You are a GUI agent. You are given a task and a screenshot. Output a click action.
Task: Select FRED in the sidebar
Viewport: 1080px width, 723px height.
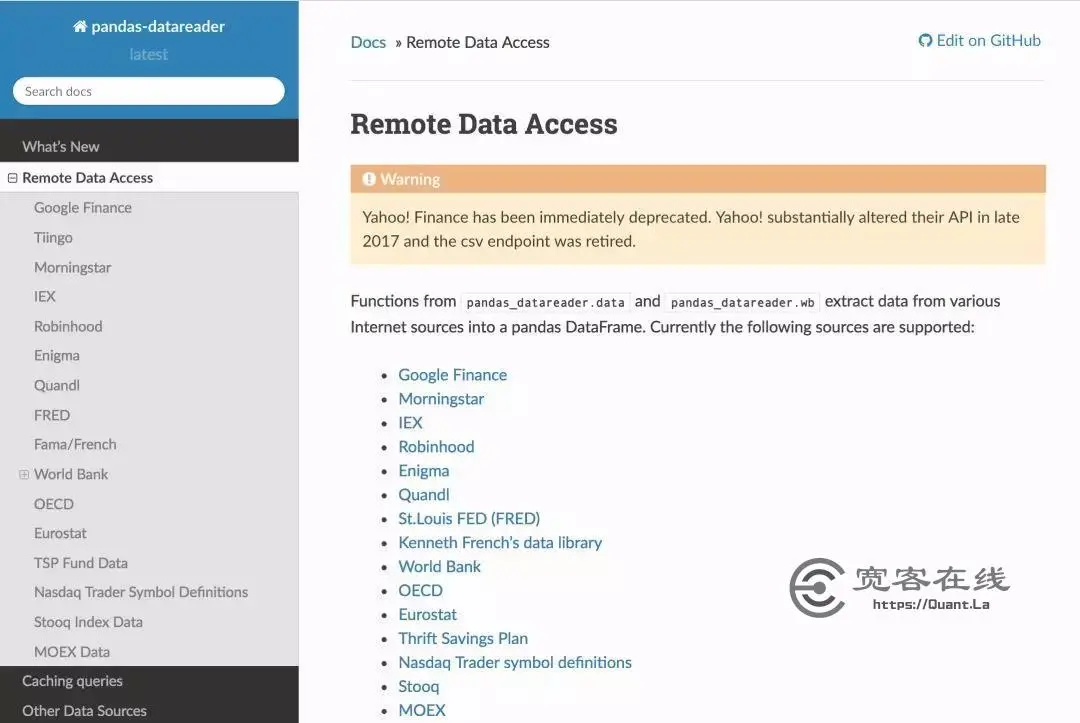[52, 415]
